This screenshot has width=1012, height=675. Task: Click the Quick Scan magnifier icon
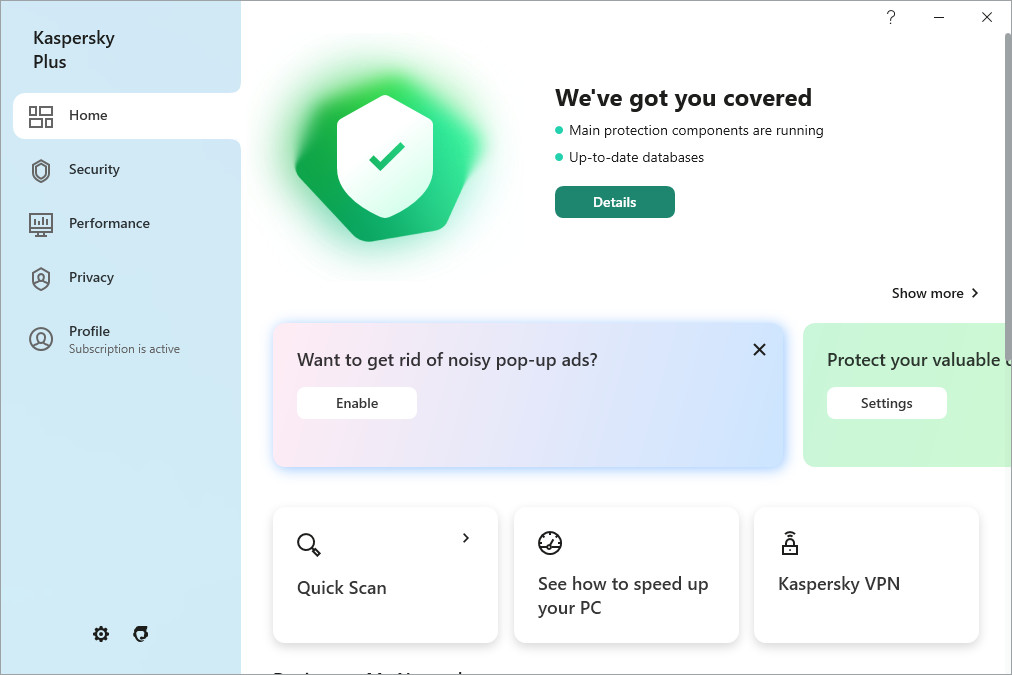coord(309,545)
